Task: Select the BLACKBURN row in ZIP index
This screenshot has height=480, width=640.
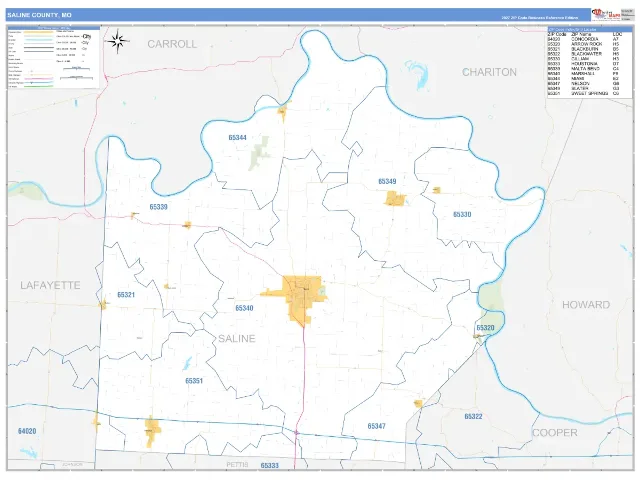Action: click(584, 49)
